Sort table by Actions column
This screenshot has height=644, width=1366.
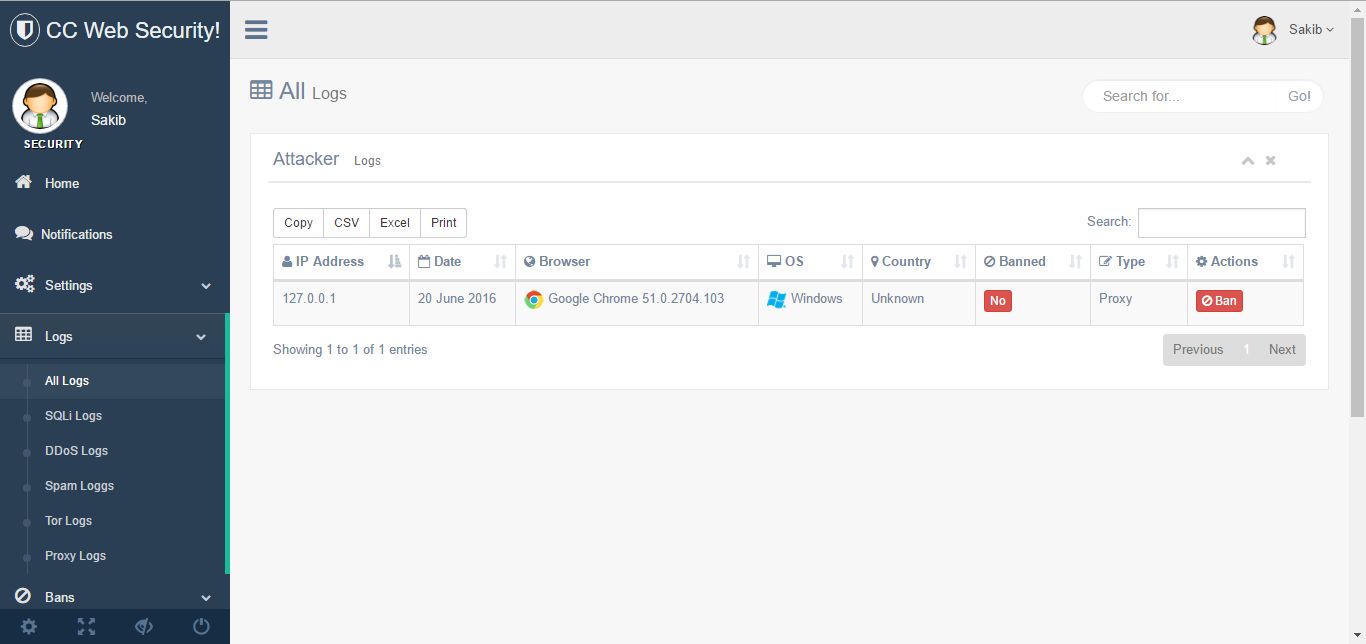click(x=1245, y=262)
